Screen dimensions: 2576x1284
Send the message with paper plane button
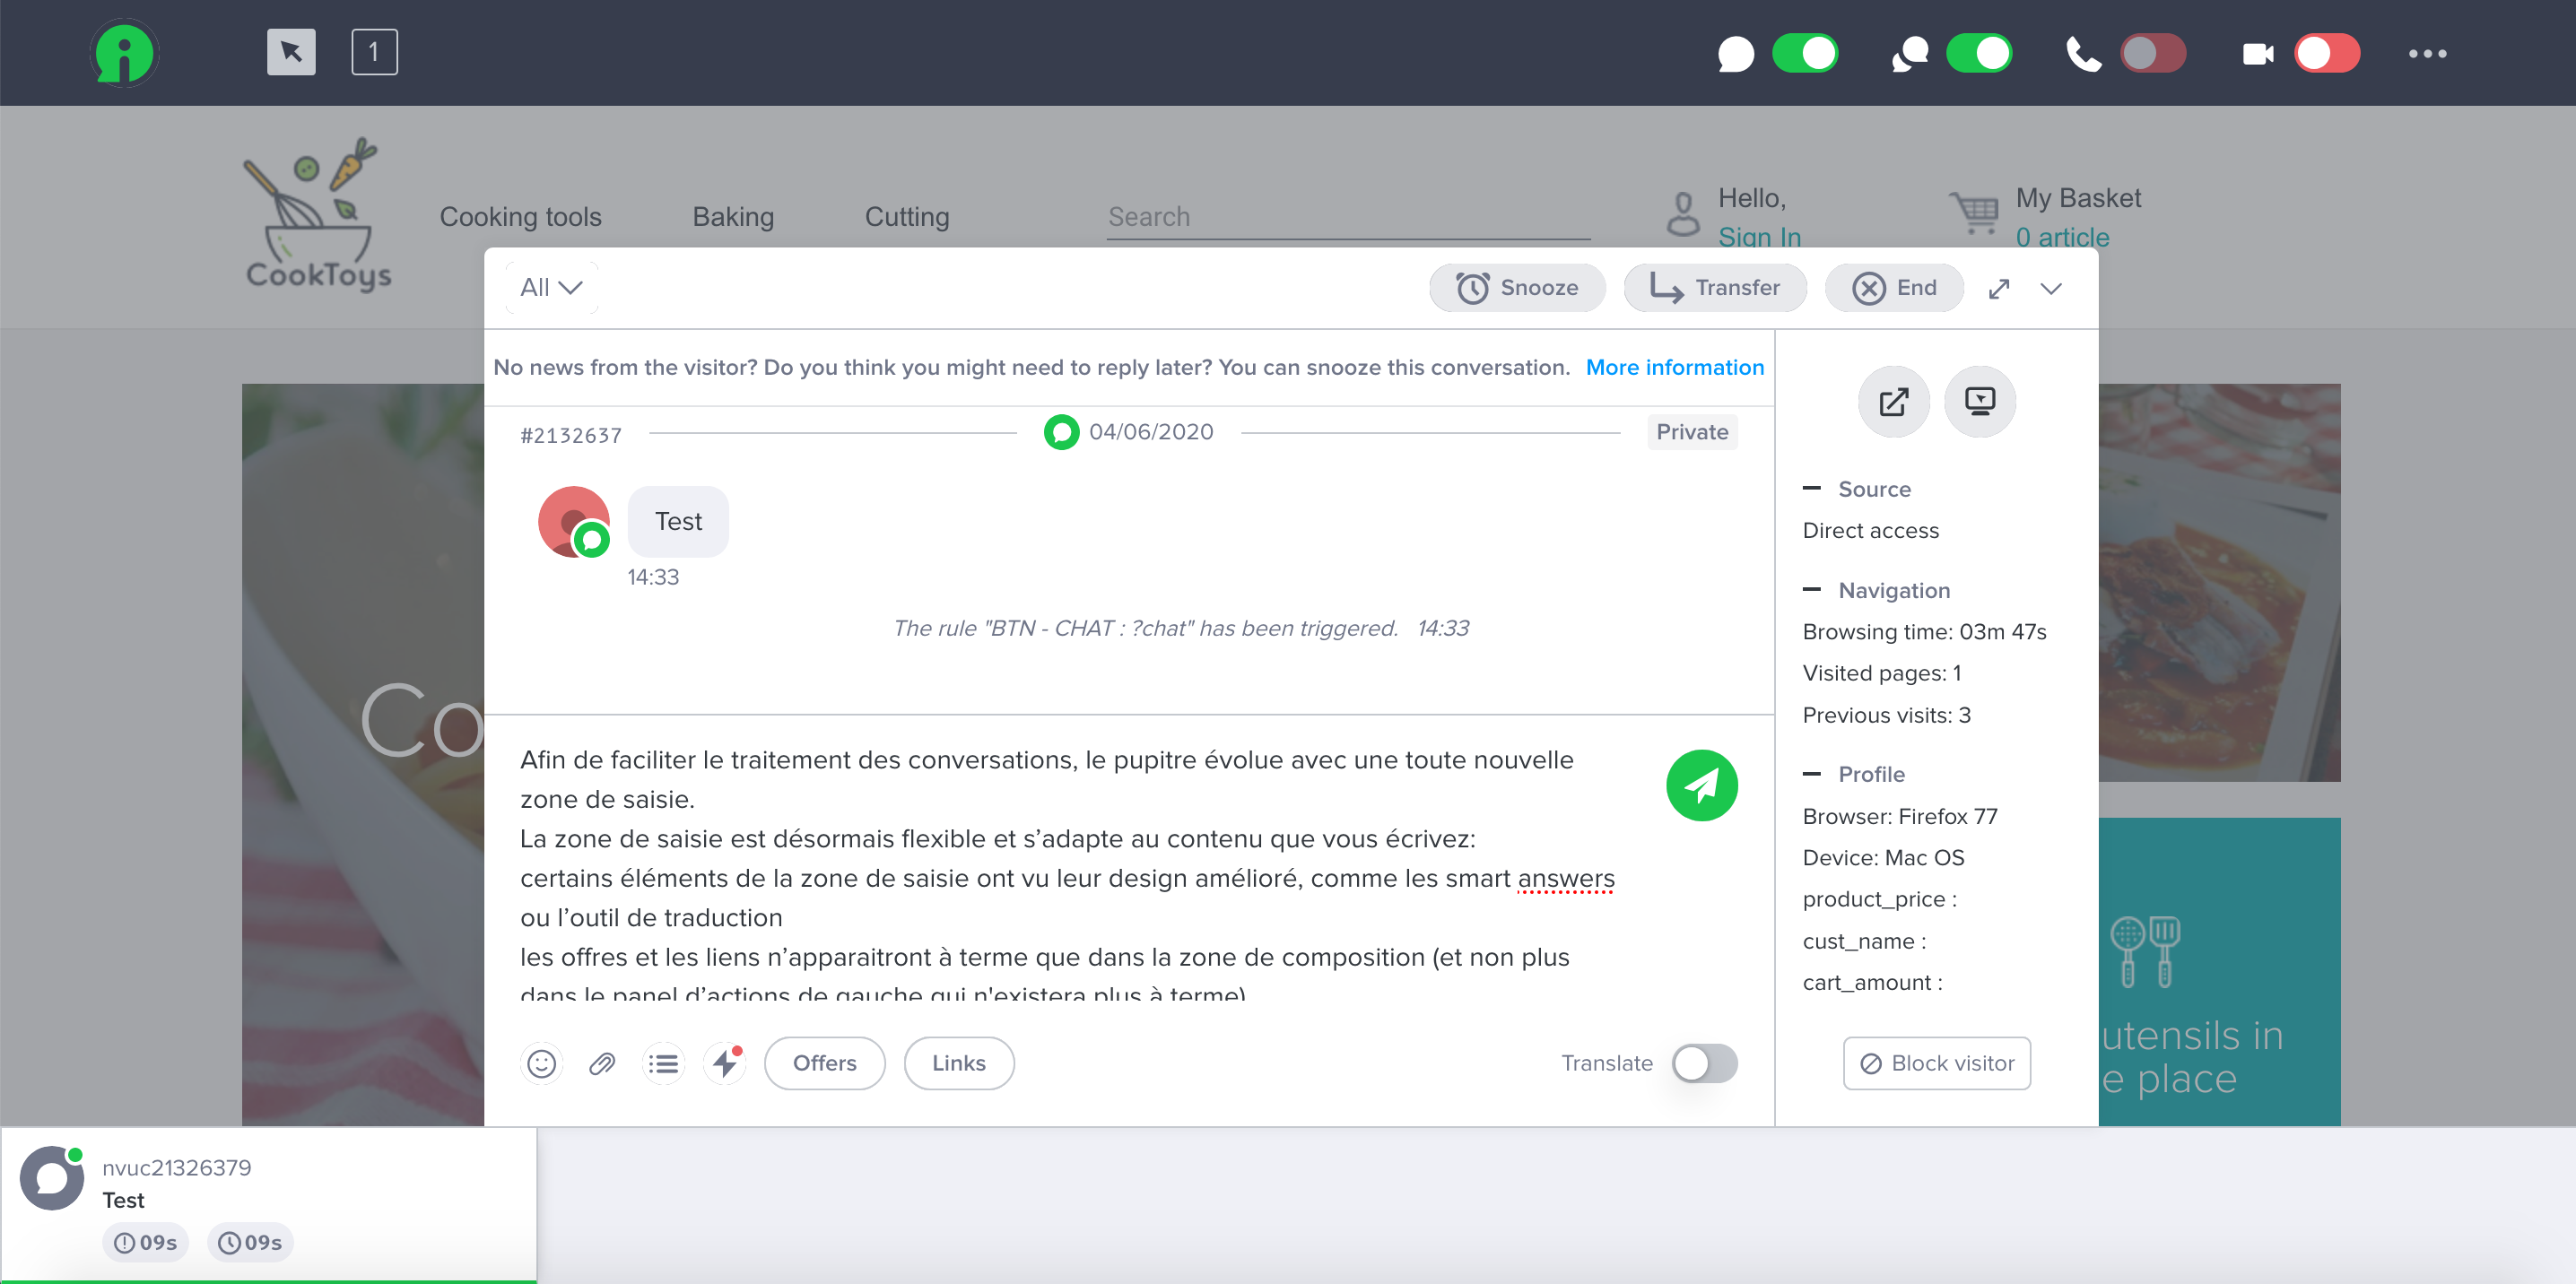pyautogui.click(x=1702, y=785)
